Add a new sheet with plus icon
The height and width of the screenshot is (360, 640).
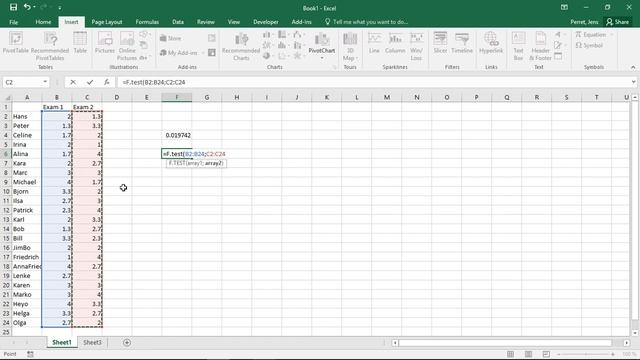point(127,342)
